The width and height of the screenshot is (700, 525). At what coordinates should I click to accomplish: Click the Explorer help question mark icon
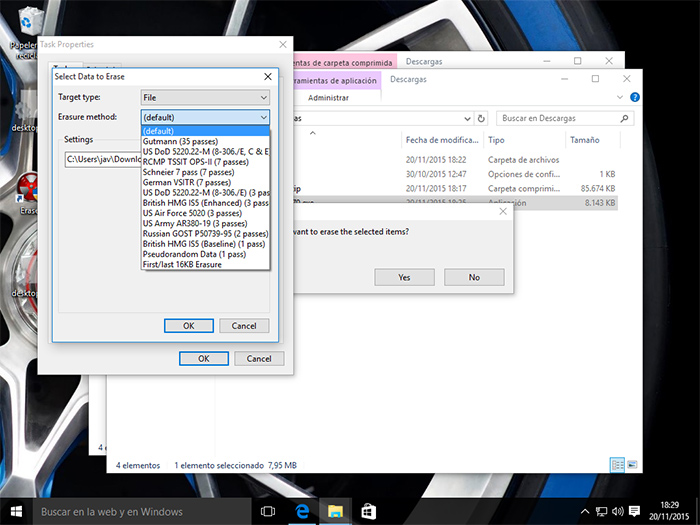(x=632, y=98)
